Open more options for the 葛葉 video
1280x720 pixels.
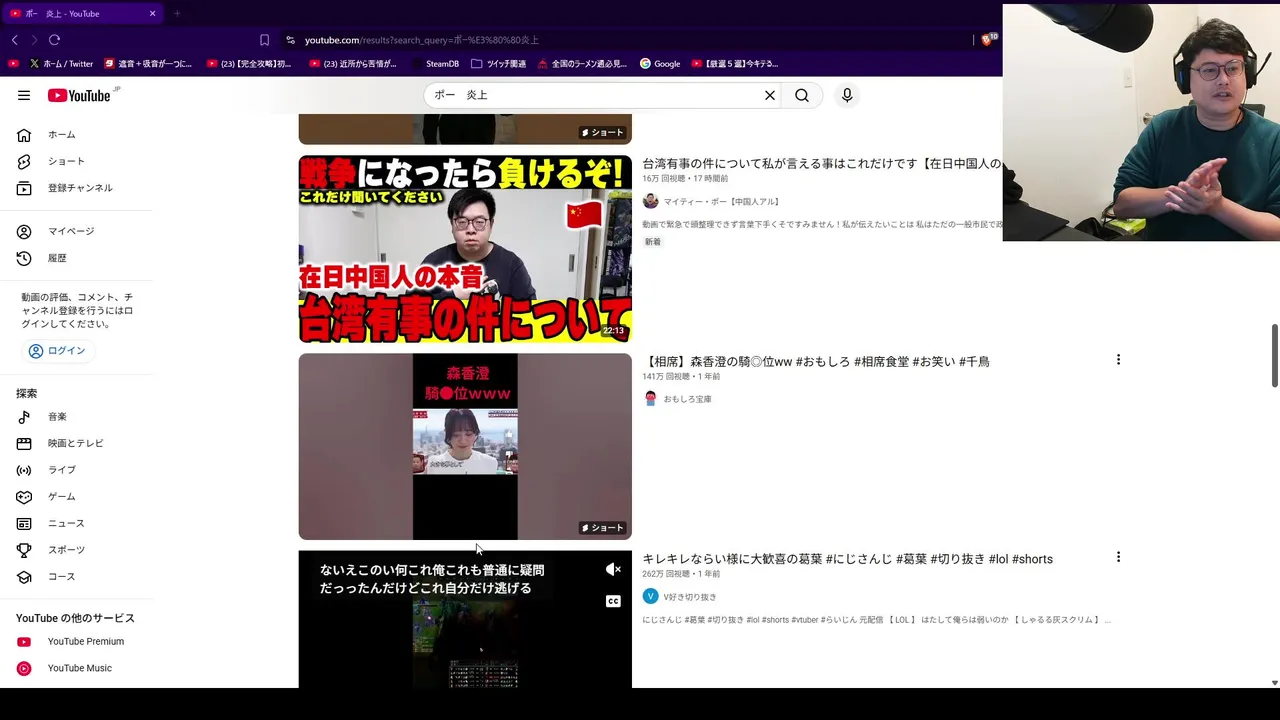[1118, 557]
